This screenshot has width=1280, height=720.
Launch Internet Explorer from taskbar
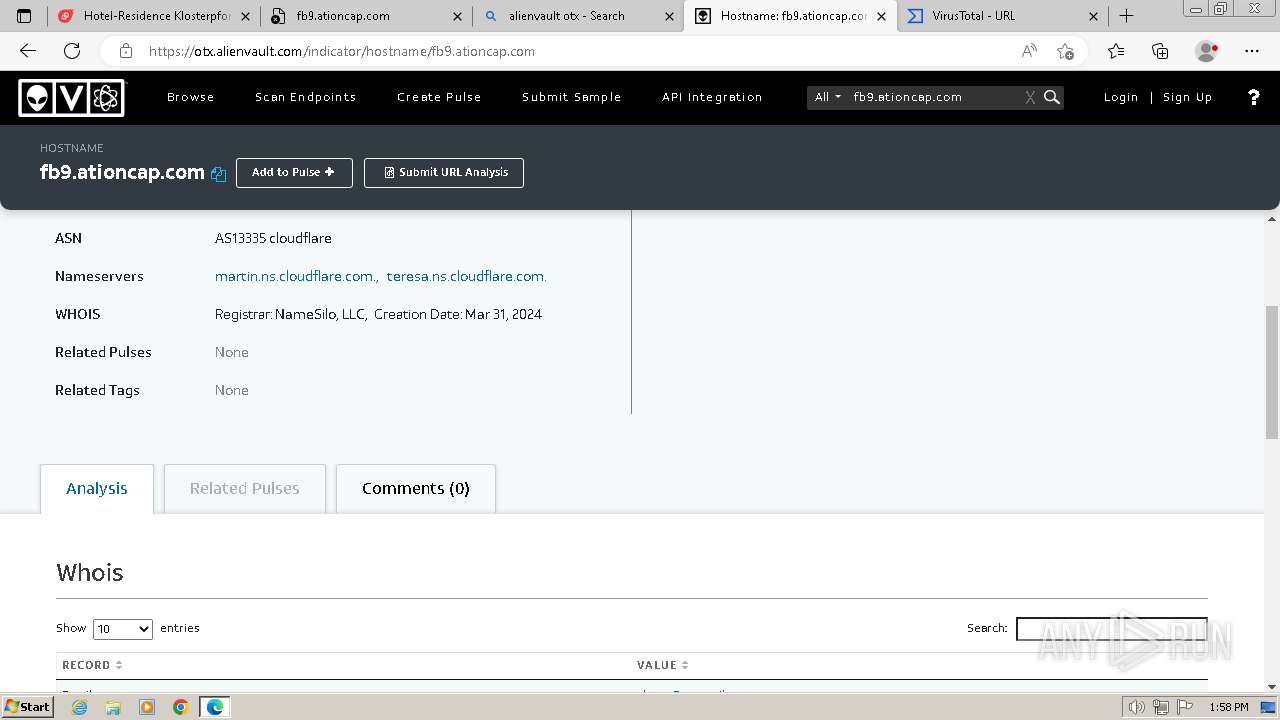point(80,707)
